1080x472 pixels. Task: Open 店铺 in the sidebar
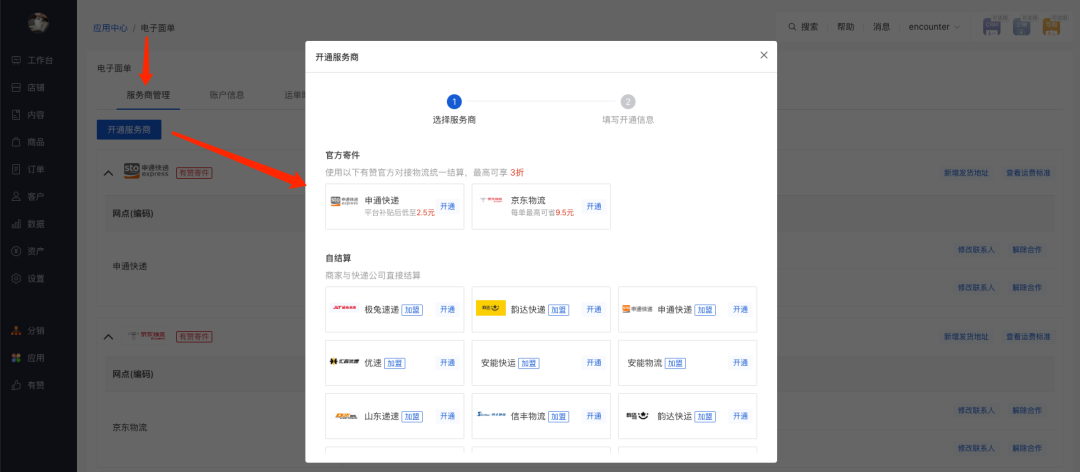28,88
